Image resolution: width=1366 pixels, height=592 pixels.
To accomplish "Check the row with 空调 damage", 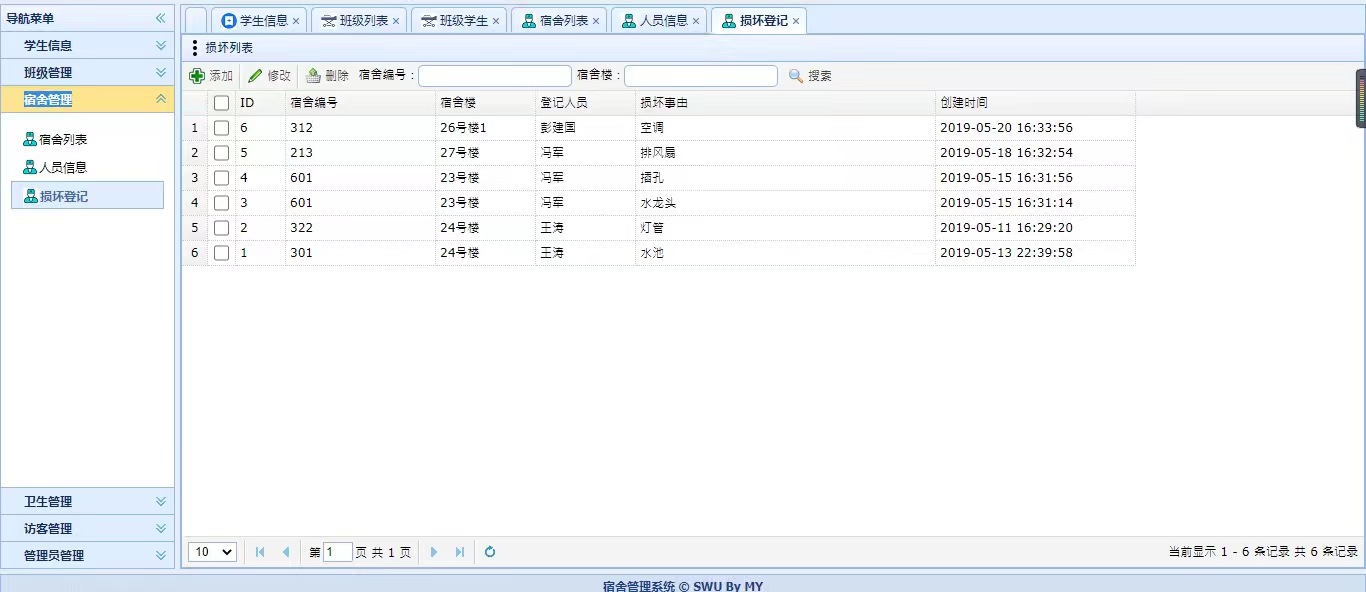I will coord(221,128).
